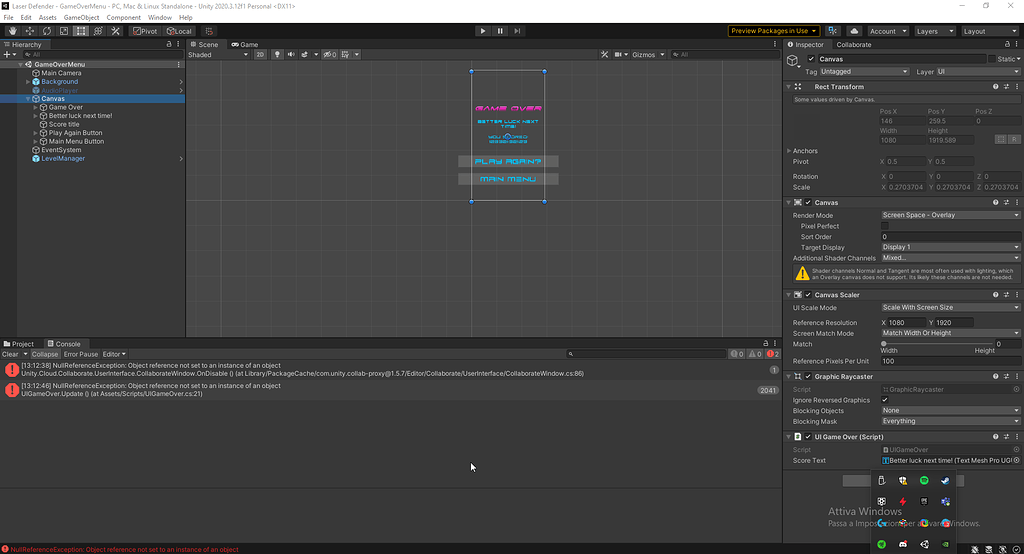Select the Hand tool in the toolbar
Image resolution: width=1024 pixels, height=554 pixels.
12,31
